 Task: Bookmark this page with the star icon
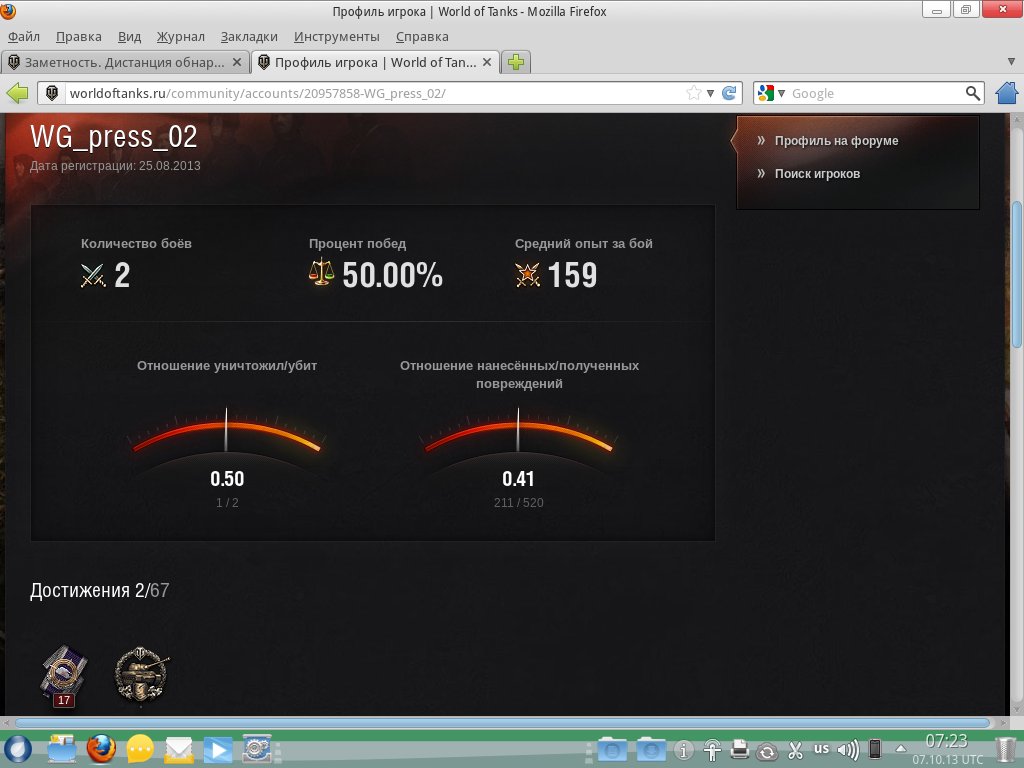[693, 93]
